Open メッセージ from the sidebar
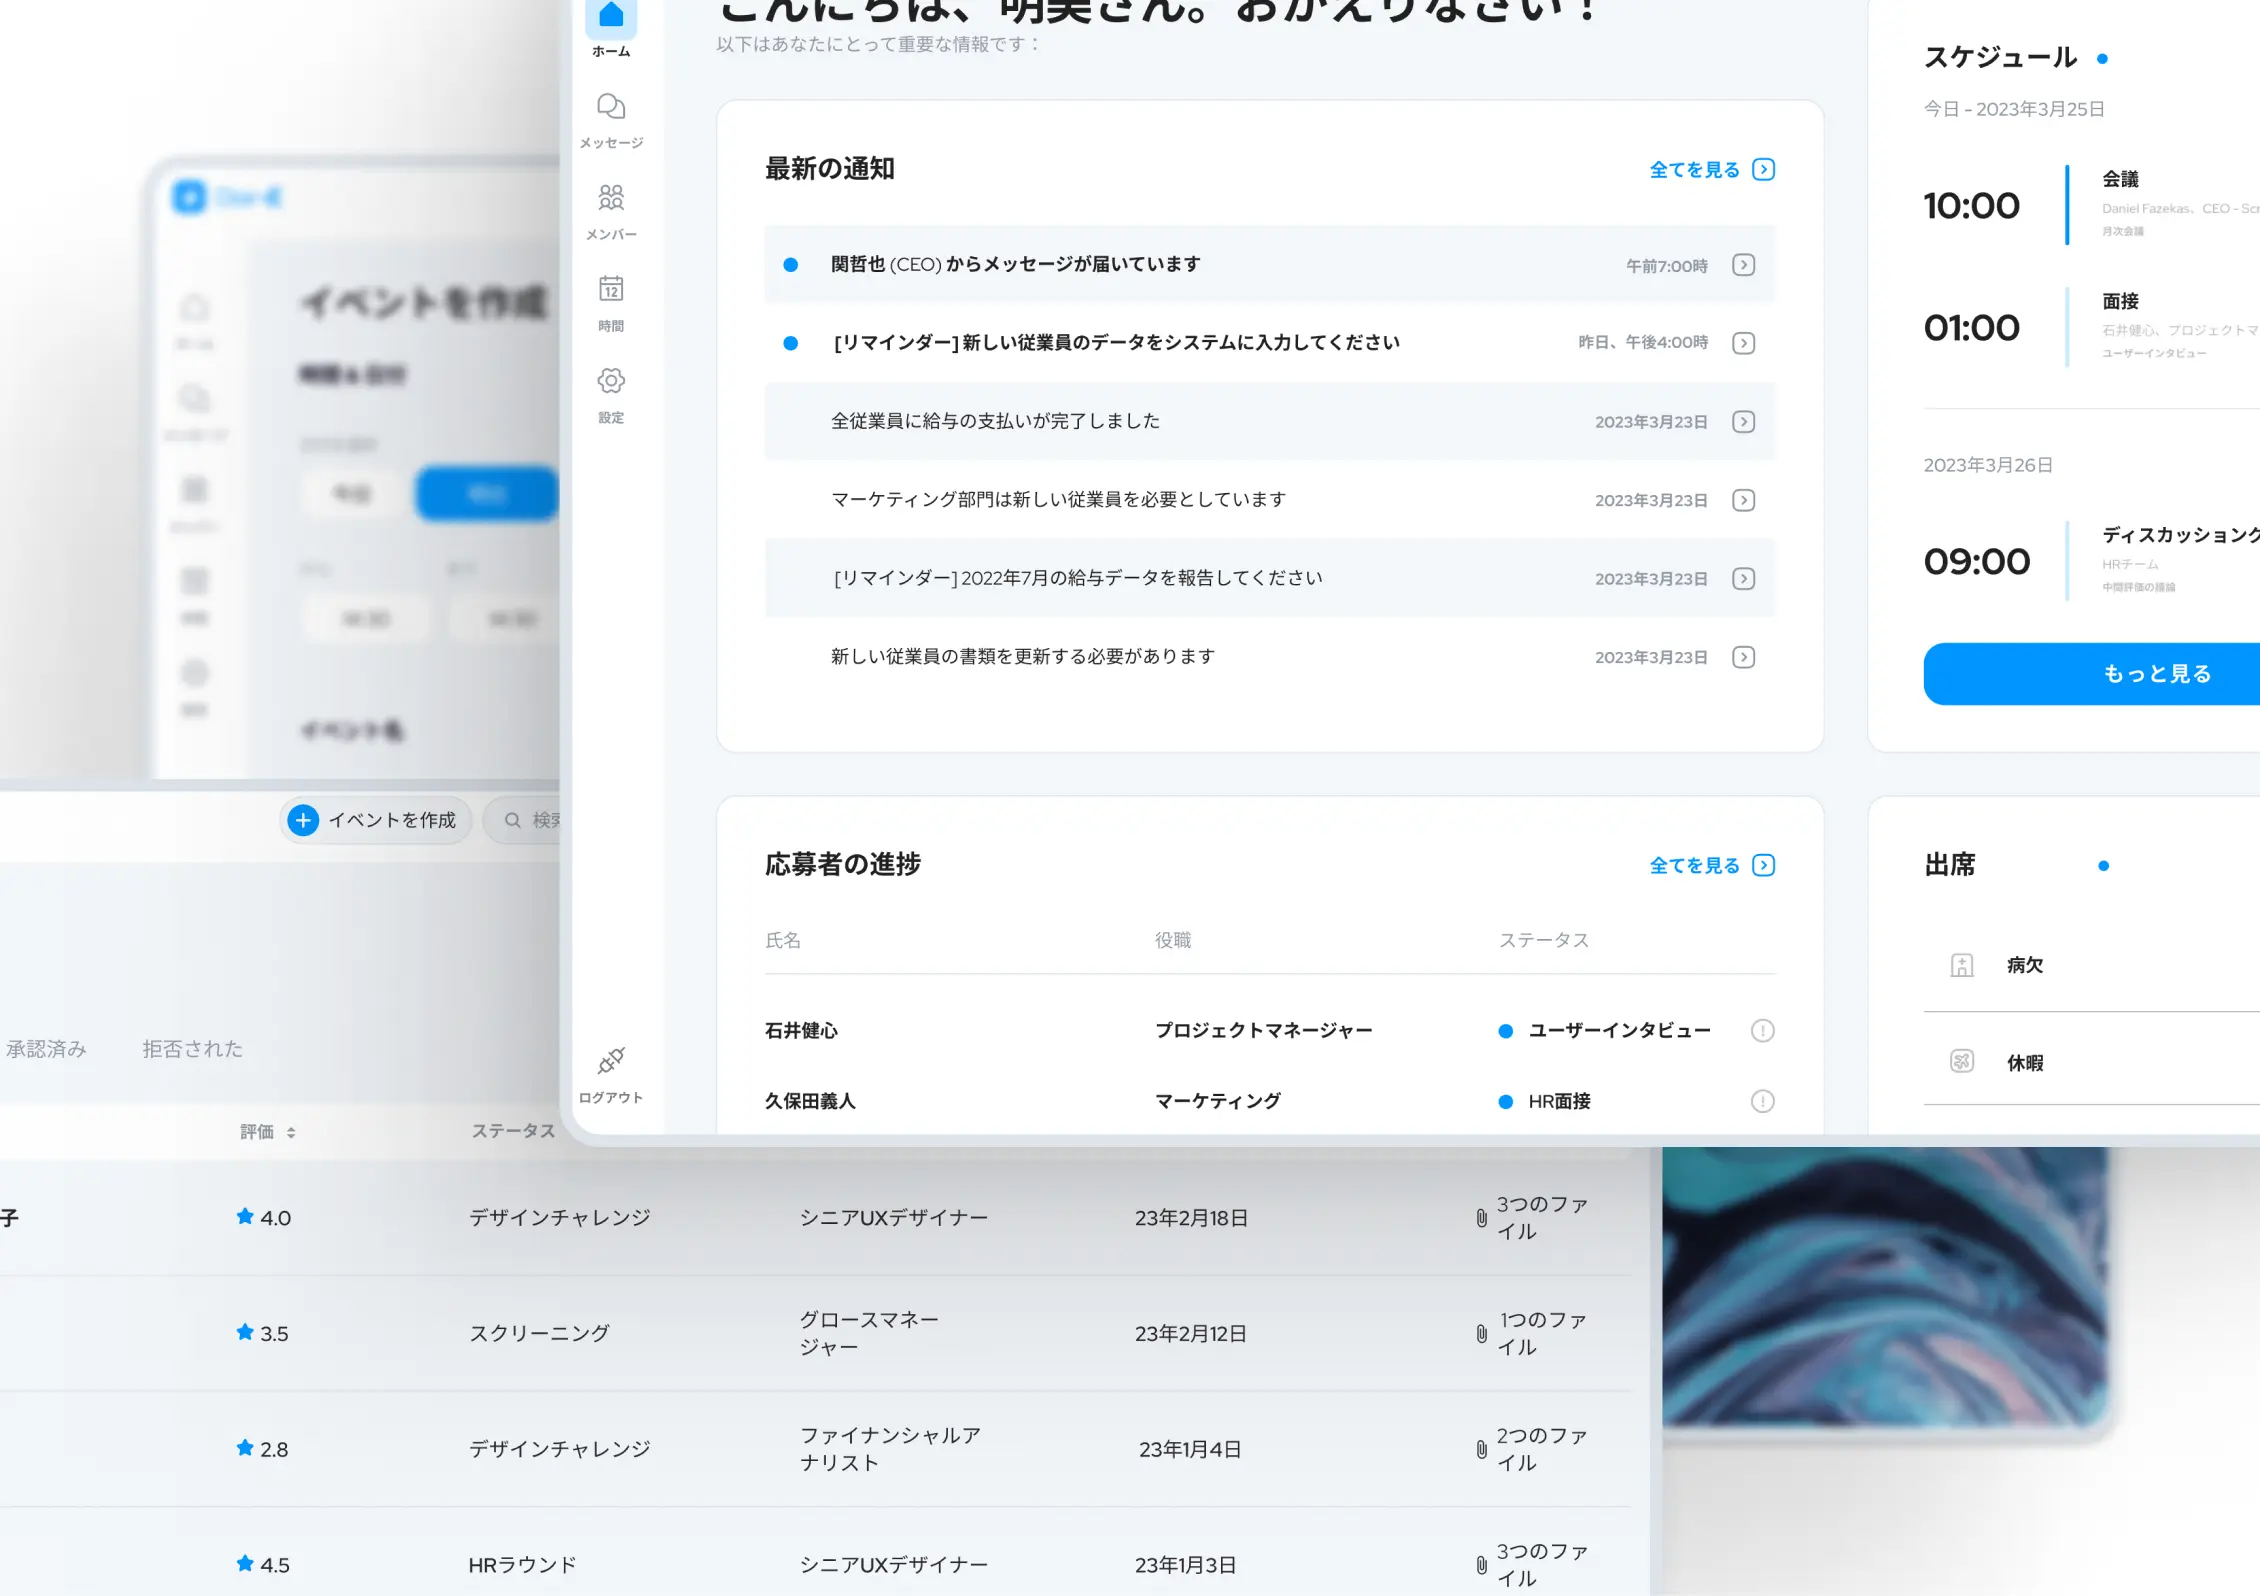This screenshot has height=1596, width=2260. [x=611, y=107]
